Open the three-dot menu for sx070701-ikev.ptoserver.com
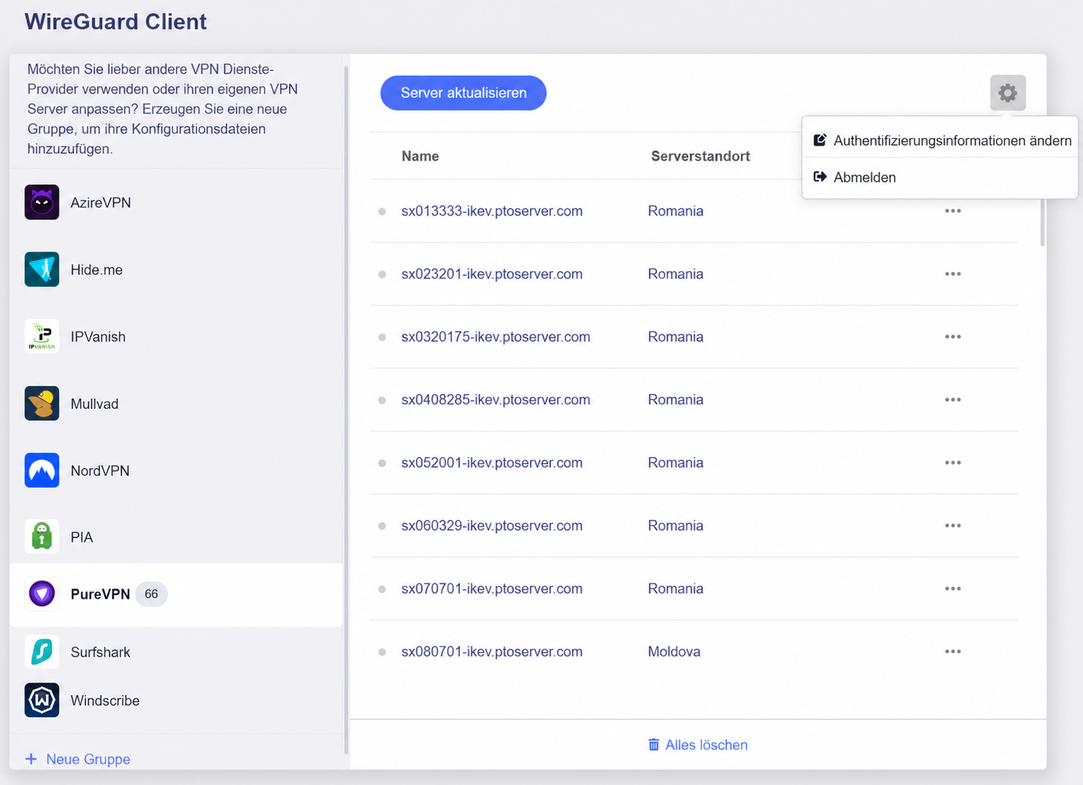The width and height of the screenshot is (1083, 785). [x=952, y=588]
